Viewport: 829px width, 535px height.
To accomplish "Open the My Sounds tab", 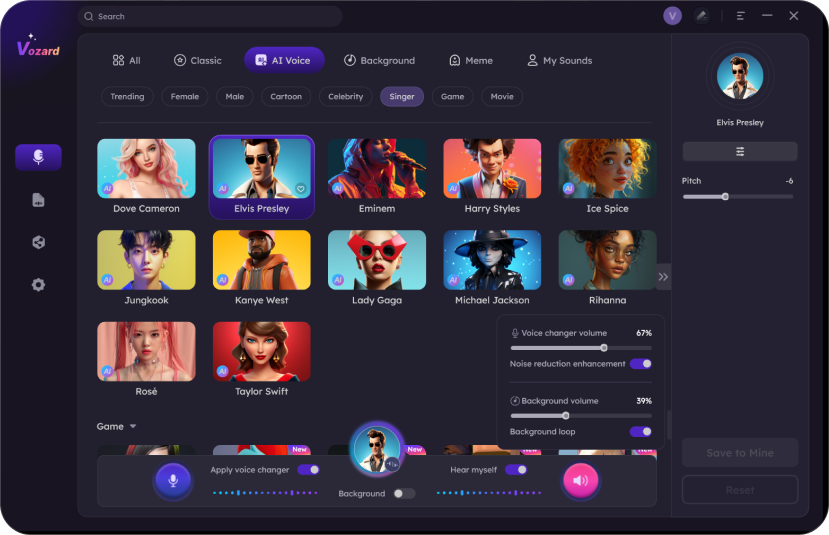I will [559, 60].
